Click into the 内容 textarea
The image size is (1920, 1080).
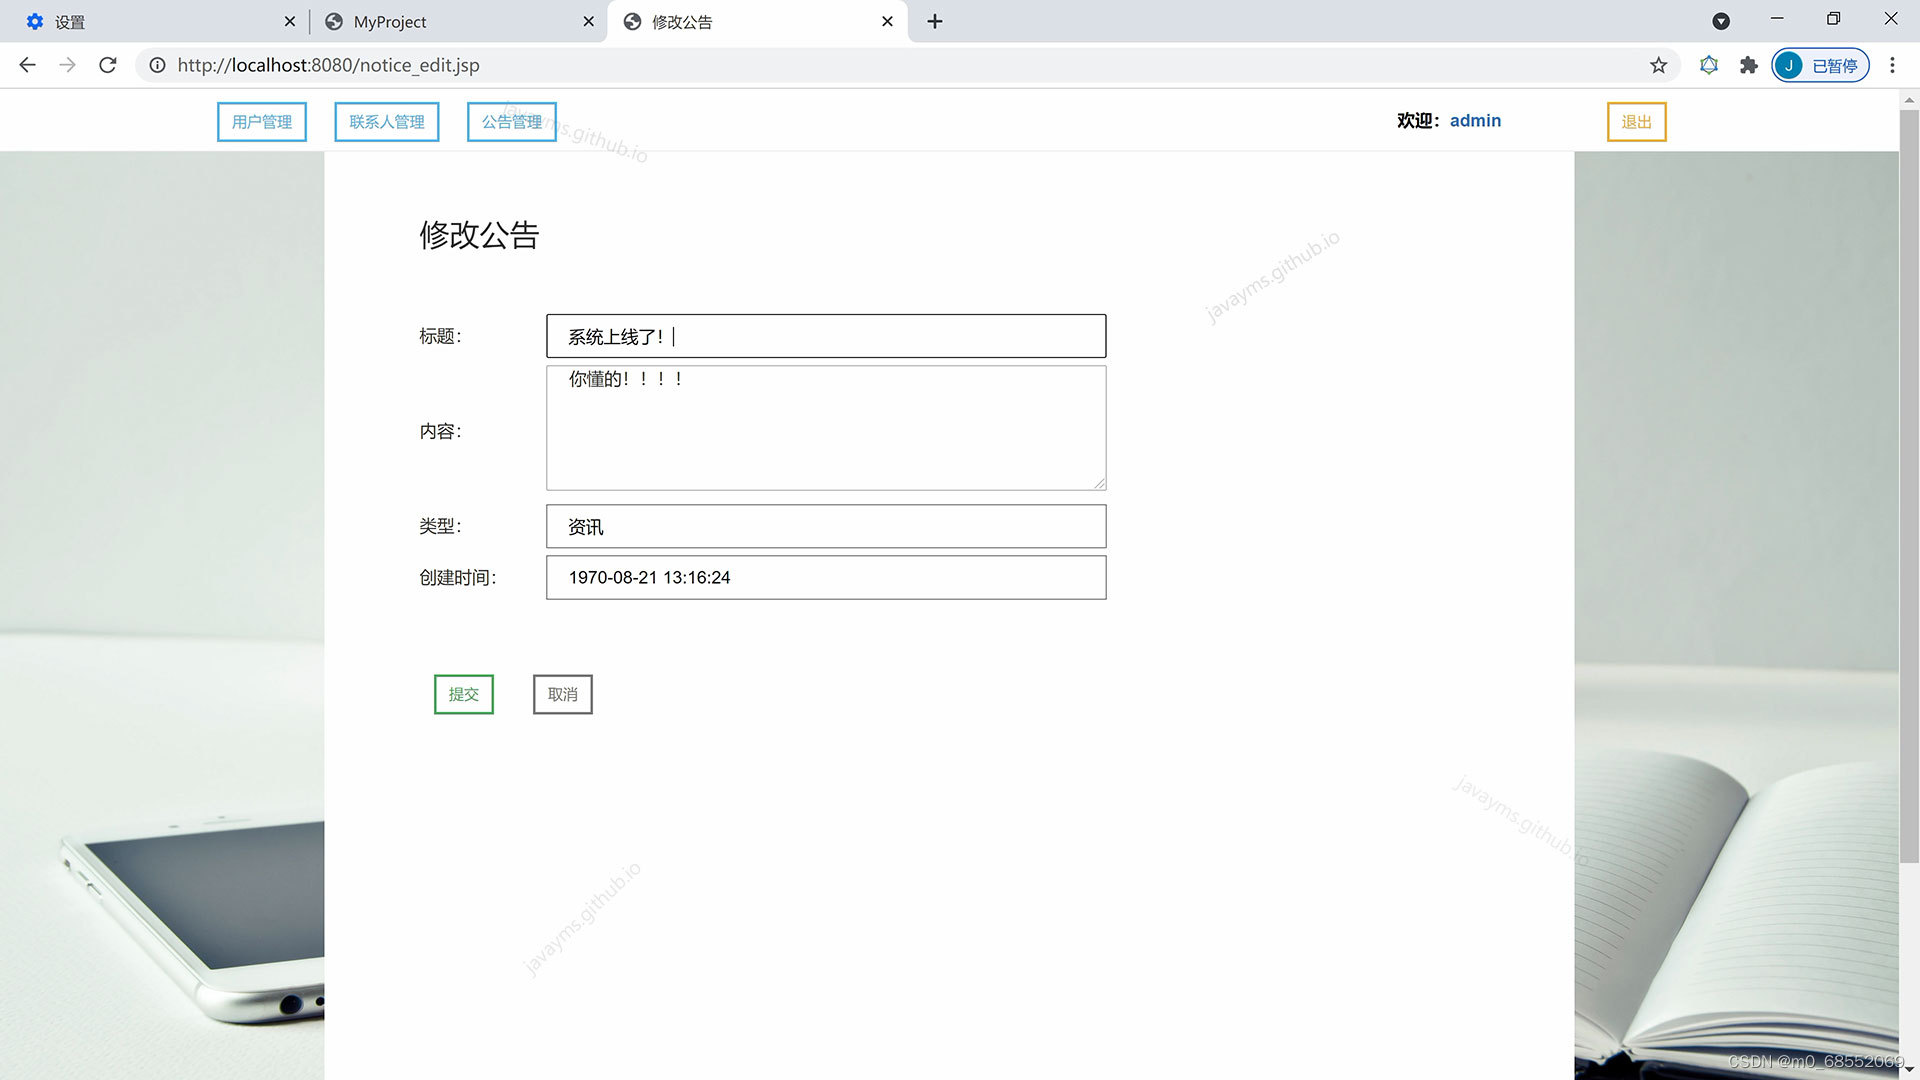point(826,428)
